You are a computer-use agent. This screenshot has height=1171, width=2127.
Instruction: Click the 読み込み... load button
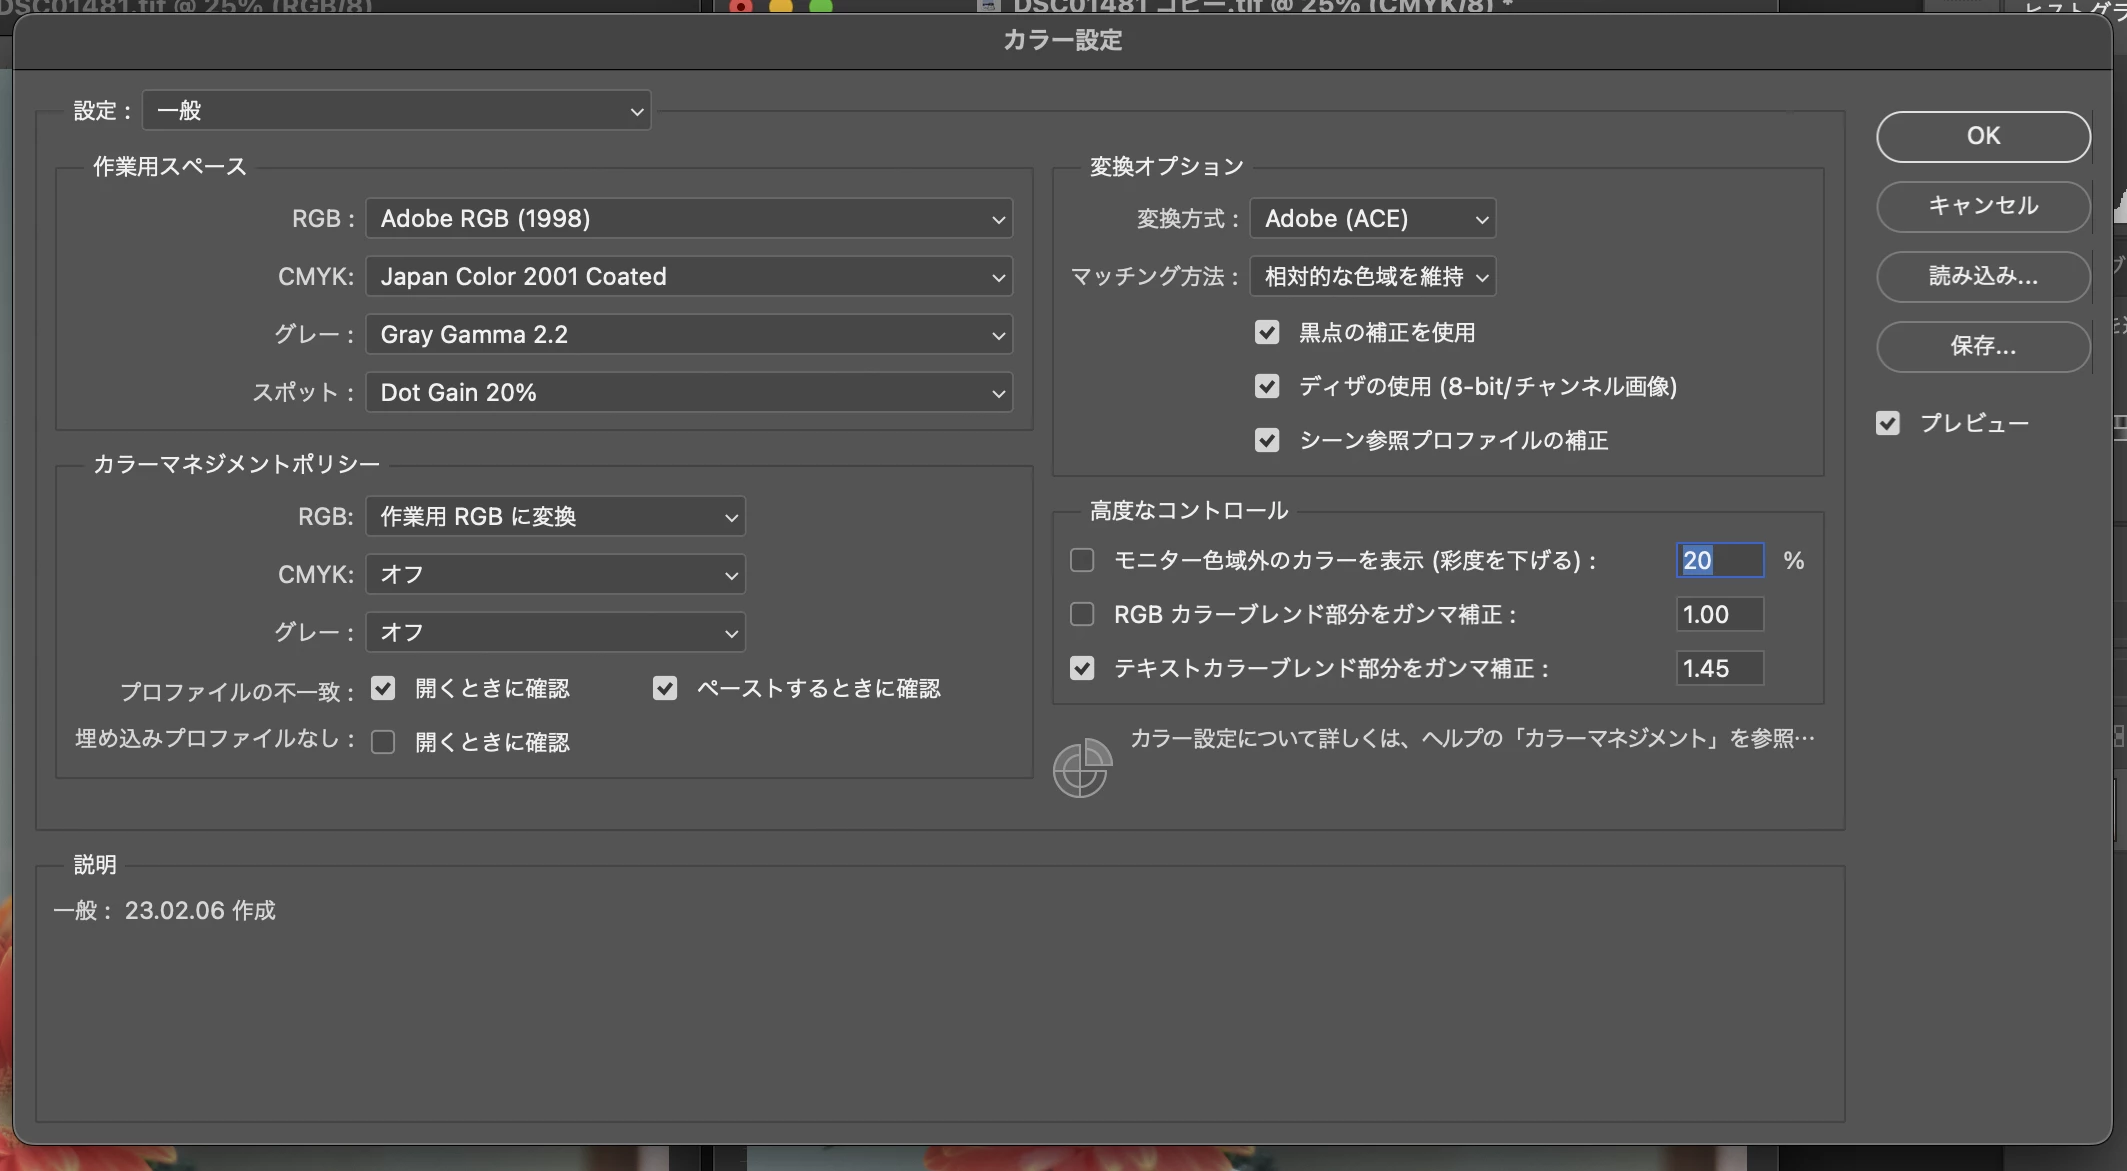[1982, 276]
